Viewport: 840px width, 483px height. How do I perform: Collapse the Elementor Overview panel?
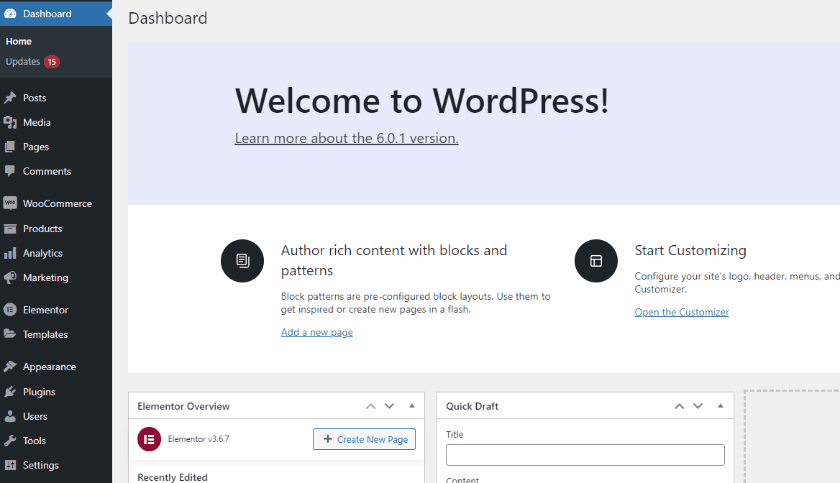click(411, 406)
